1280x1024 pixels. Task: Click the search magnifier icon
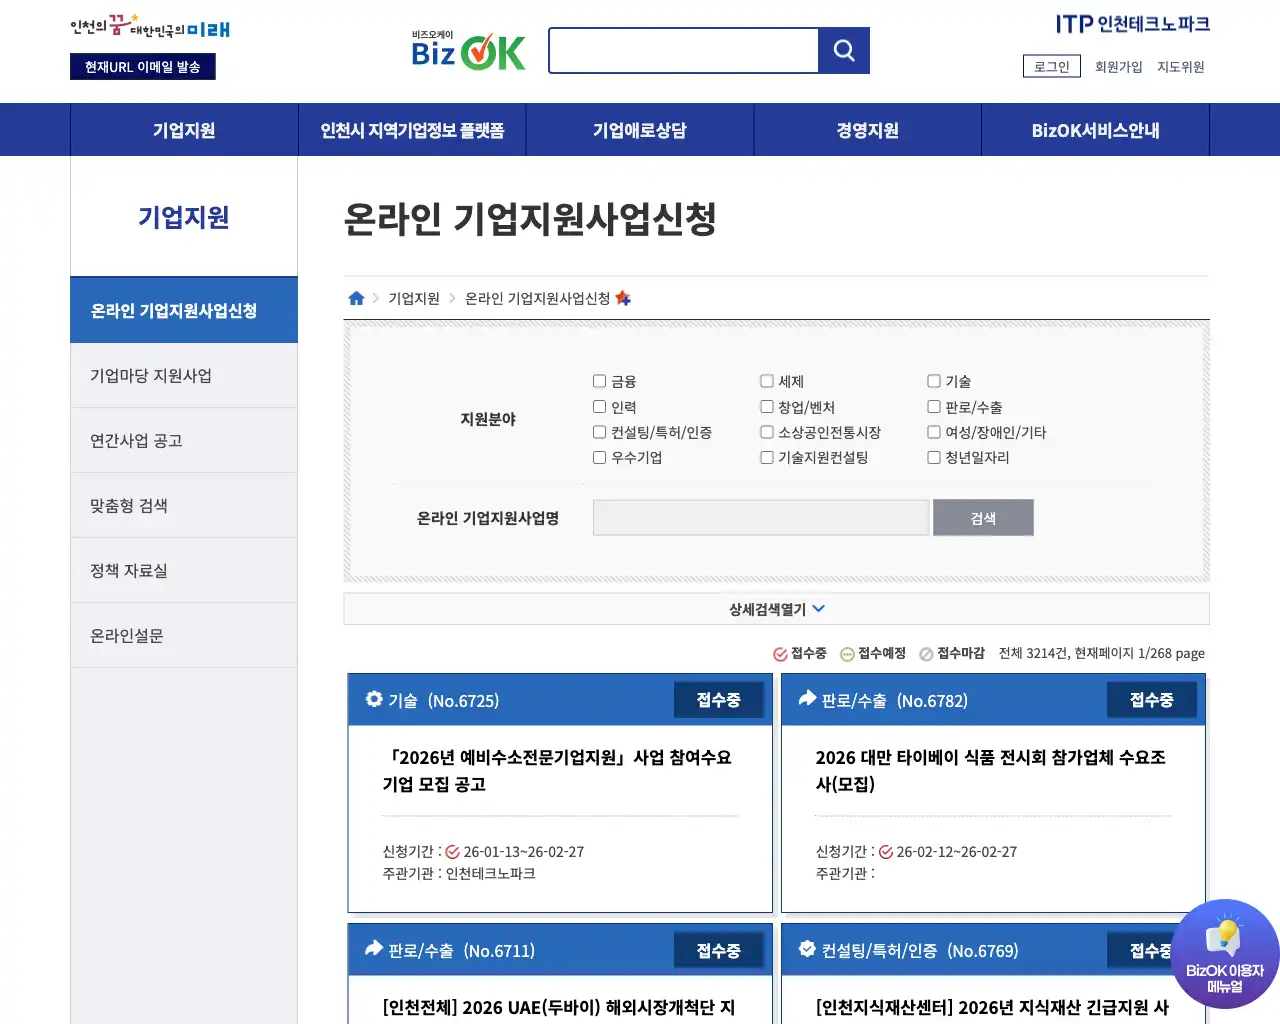click(x=843, y=50)
